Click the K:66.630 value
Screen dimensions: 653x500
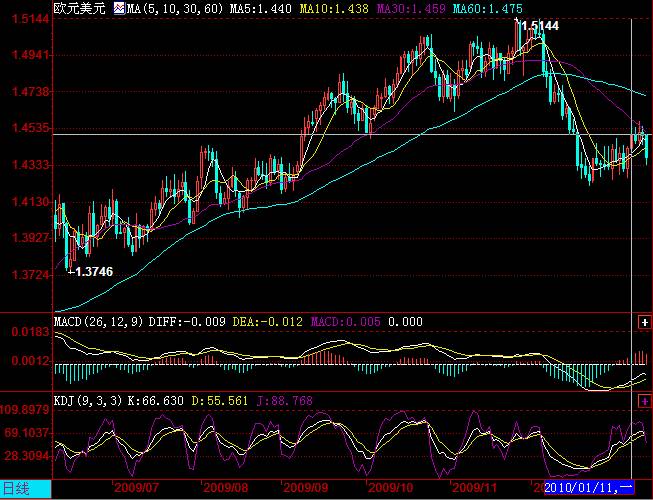(x=155, y=401)
